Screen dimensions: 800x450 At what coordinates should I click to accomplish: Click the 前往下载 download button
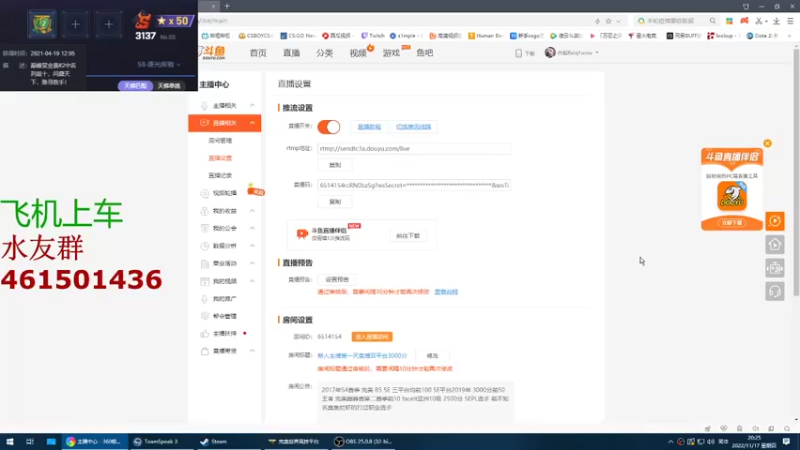click(408, 236)
